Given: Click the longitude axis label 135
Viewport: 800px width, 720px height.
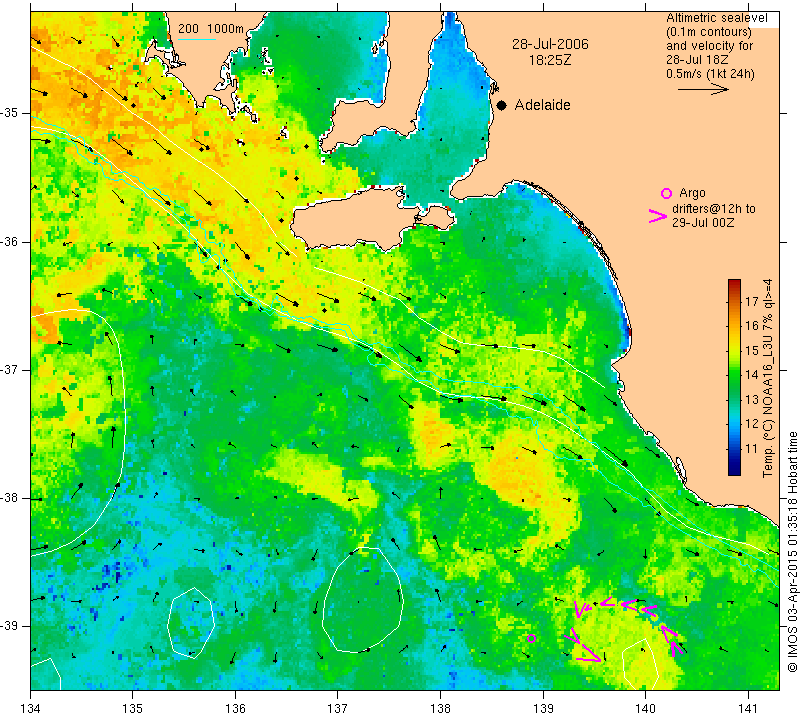Looking at the screenshot, I should (133, 709).
